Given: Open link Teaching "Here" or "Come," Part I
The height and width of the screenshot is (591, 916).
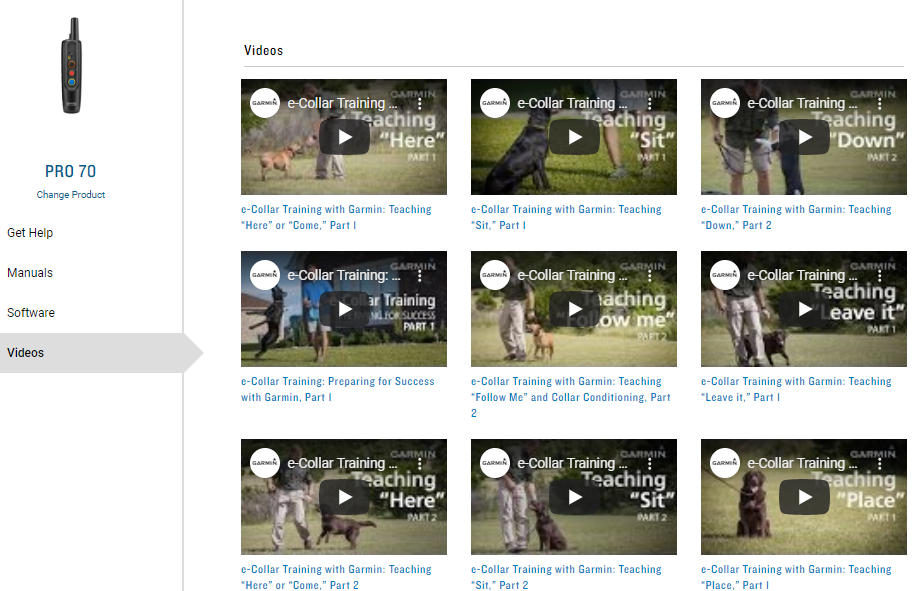Looking at the screenshot, I should click(336, 217).
